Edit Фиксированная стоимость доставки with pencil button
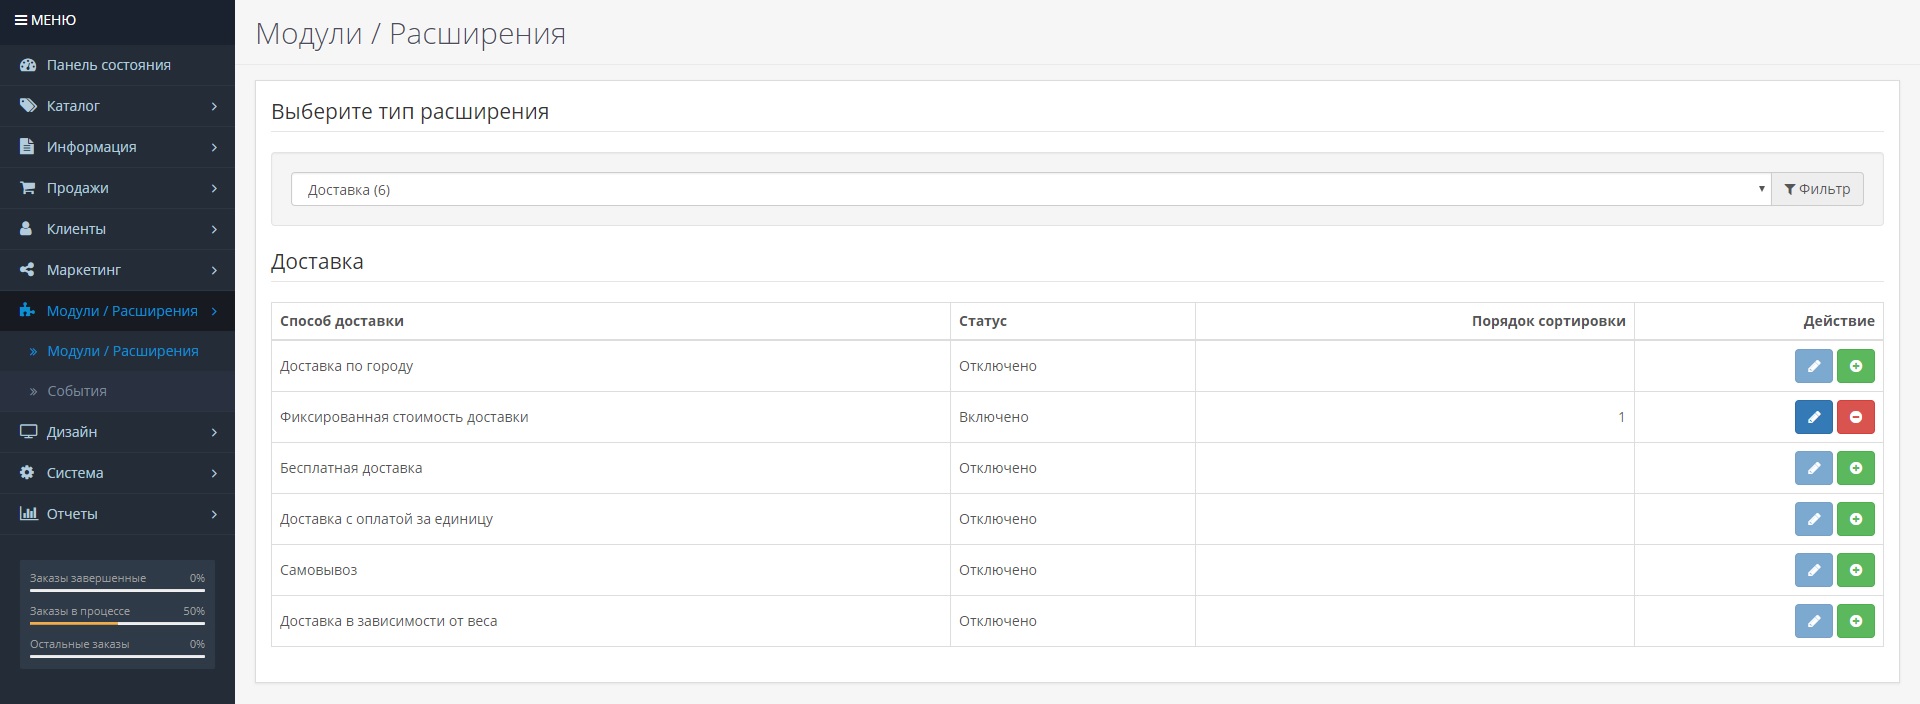Image resolution: width=1920 pixels, height=704 pixels. pos(1813,417)
